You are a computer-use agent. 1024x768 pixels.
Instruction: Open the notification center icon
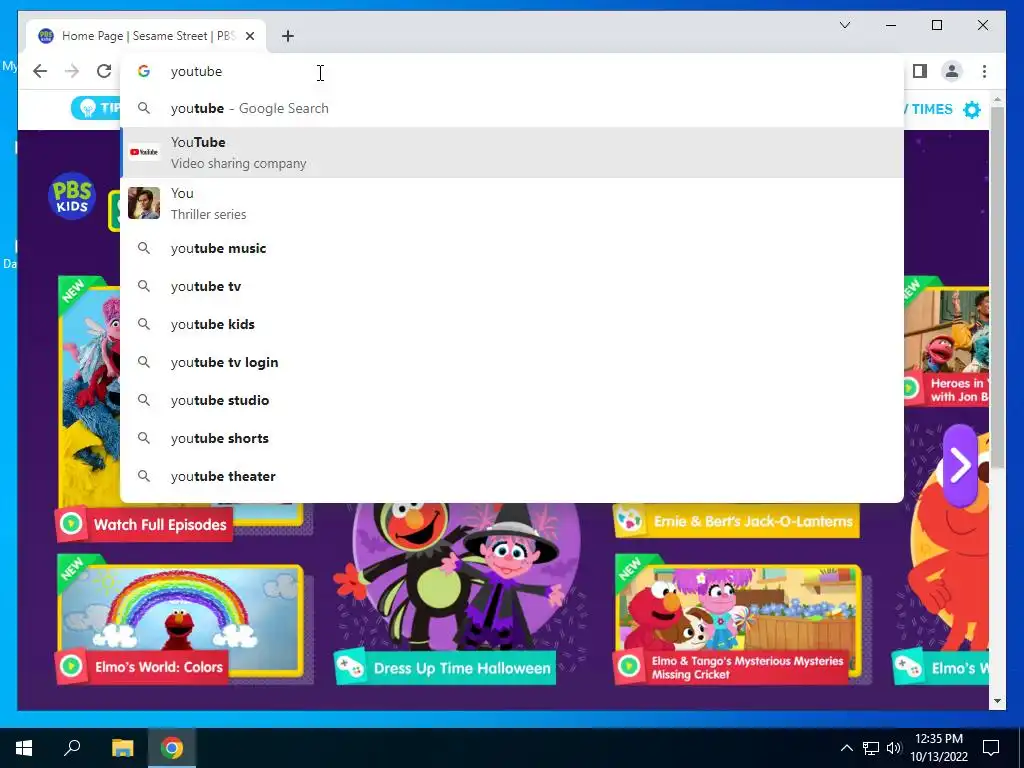point(991,748)
